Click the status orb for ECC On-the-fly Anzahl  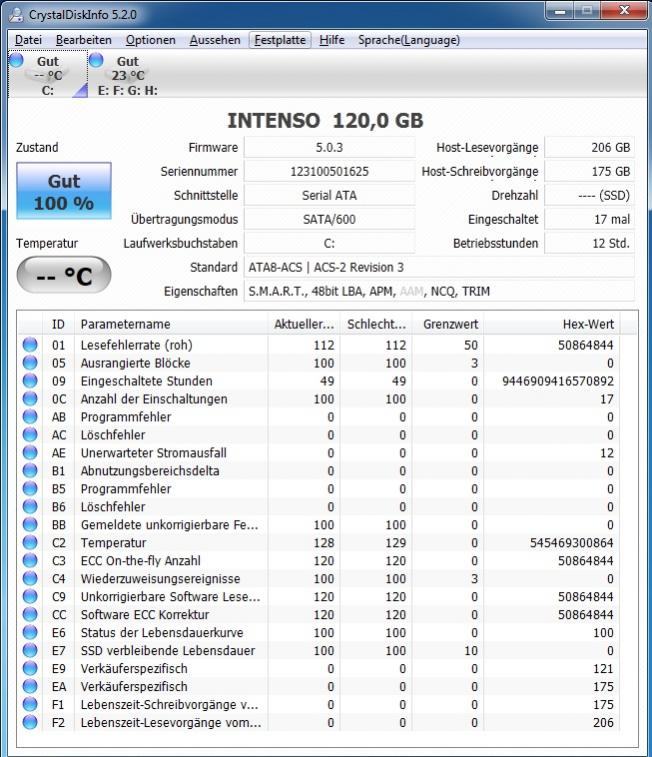click(x=30, y=561)
